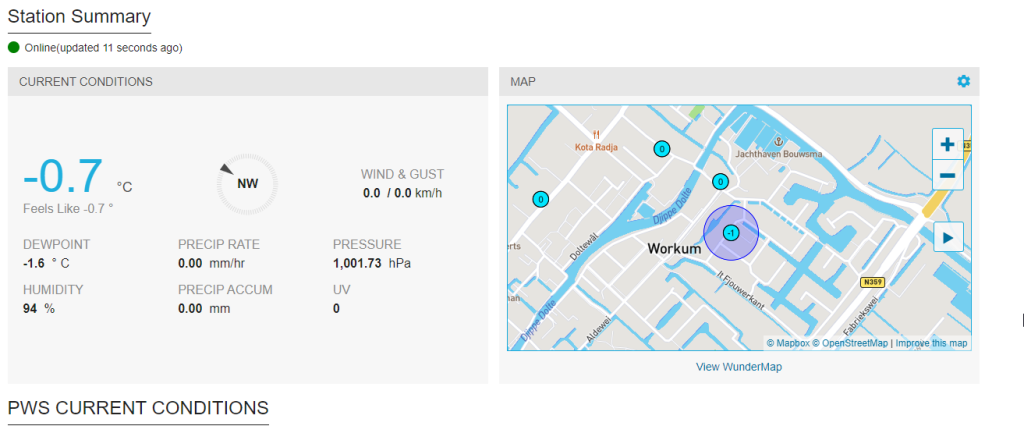
Task: Click the Kota Radja restaurant icon
Action: point(596,135)
